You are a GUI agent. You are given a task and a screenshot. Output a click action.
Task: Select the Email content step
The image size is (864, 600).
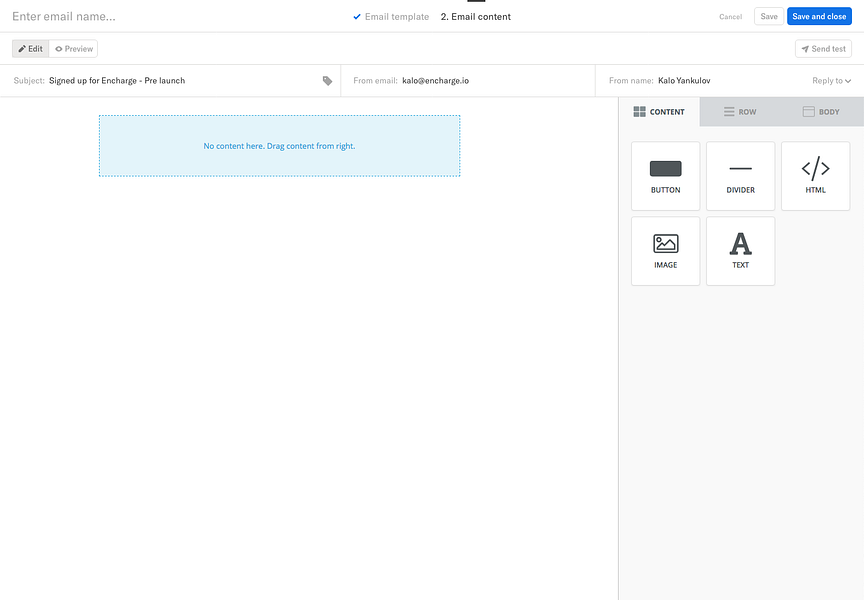(x=476, y=17)
